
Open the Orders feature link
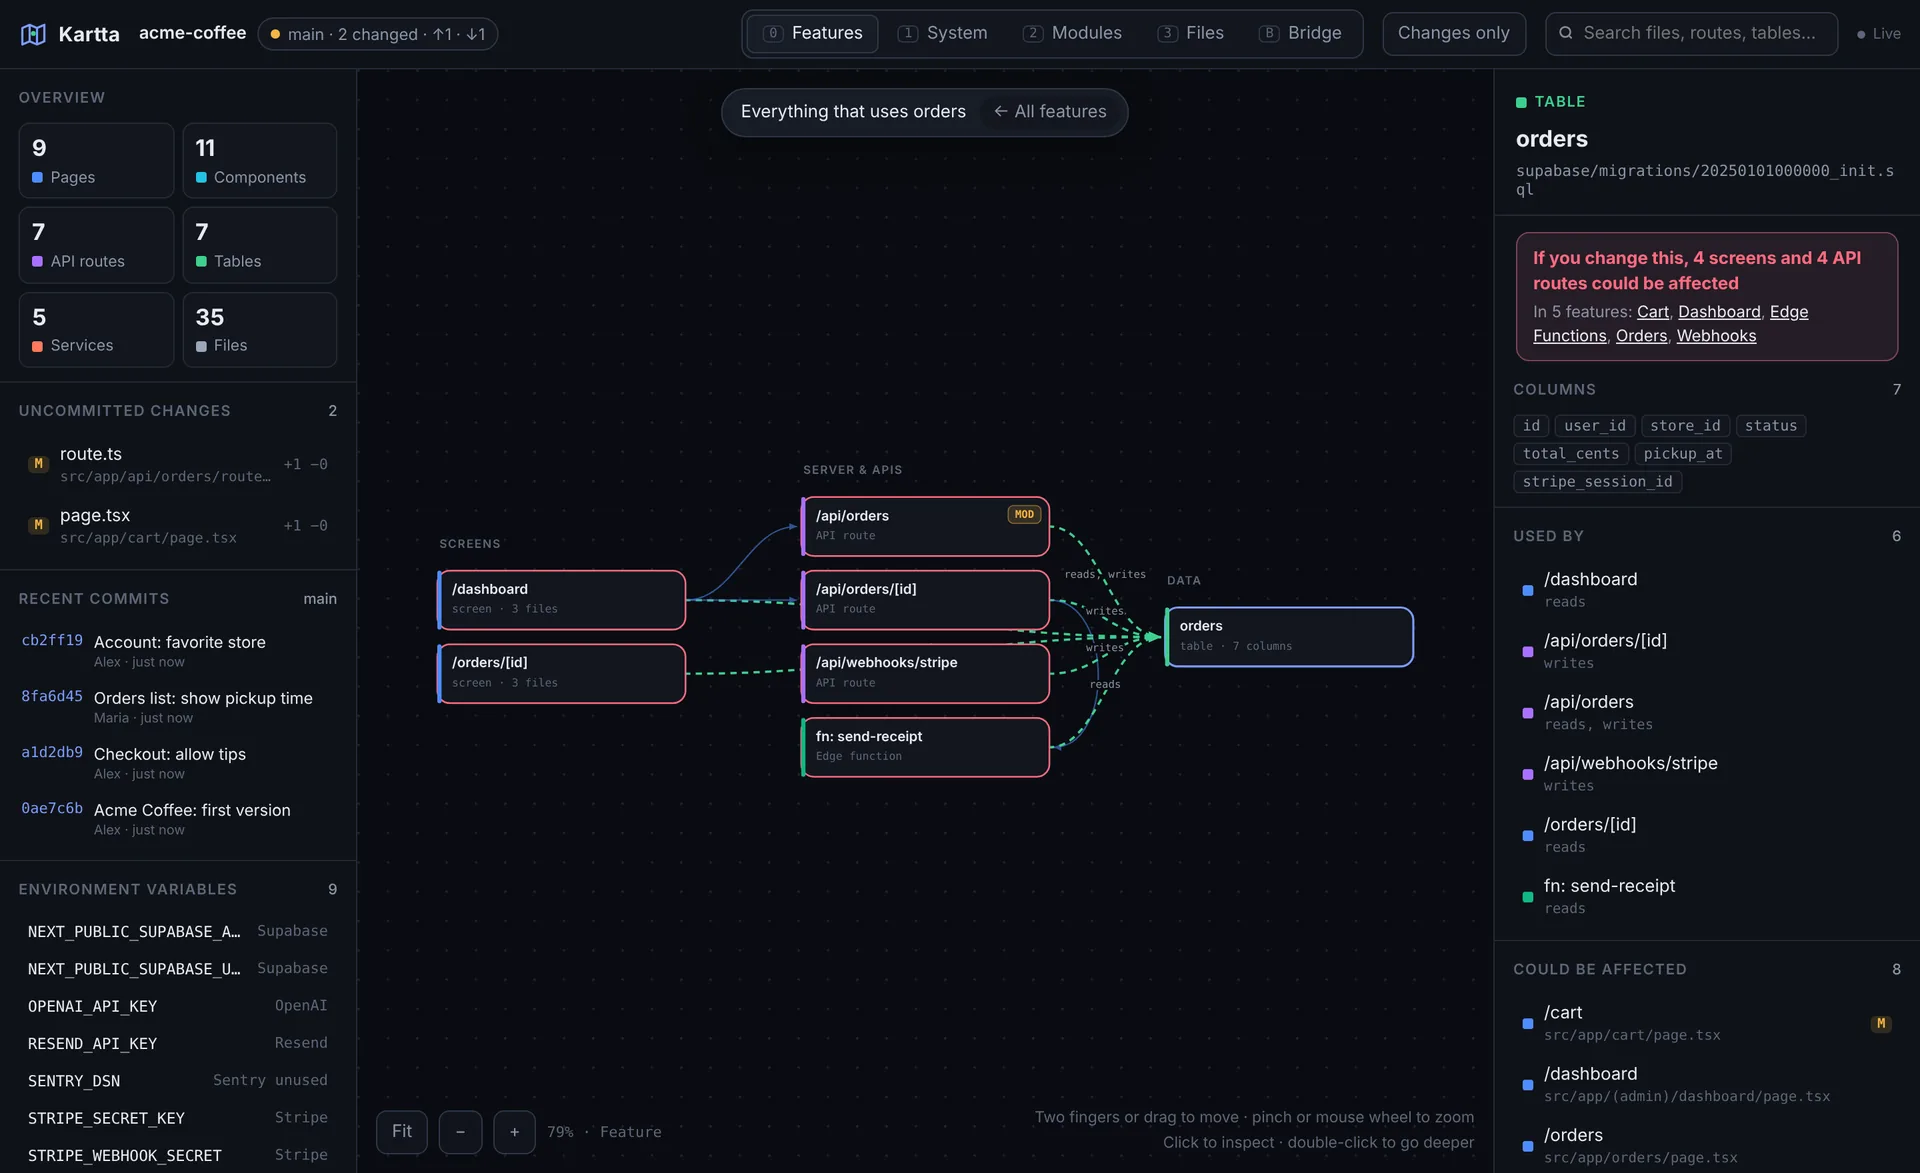pos(1641,336)
